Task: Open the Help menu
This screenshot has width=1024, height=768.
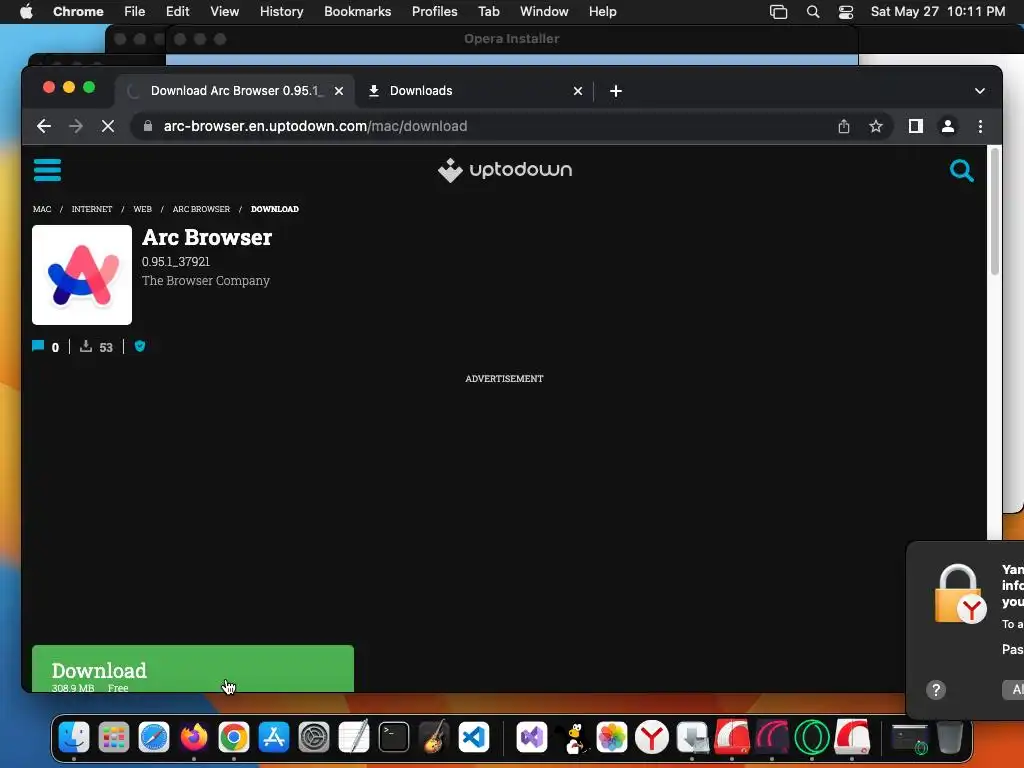Action: (602, 11)
